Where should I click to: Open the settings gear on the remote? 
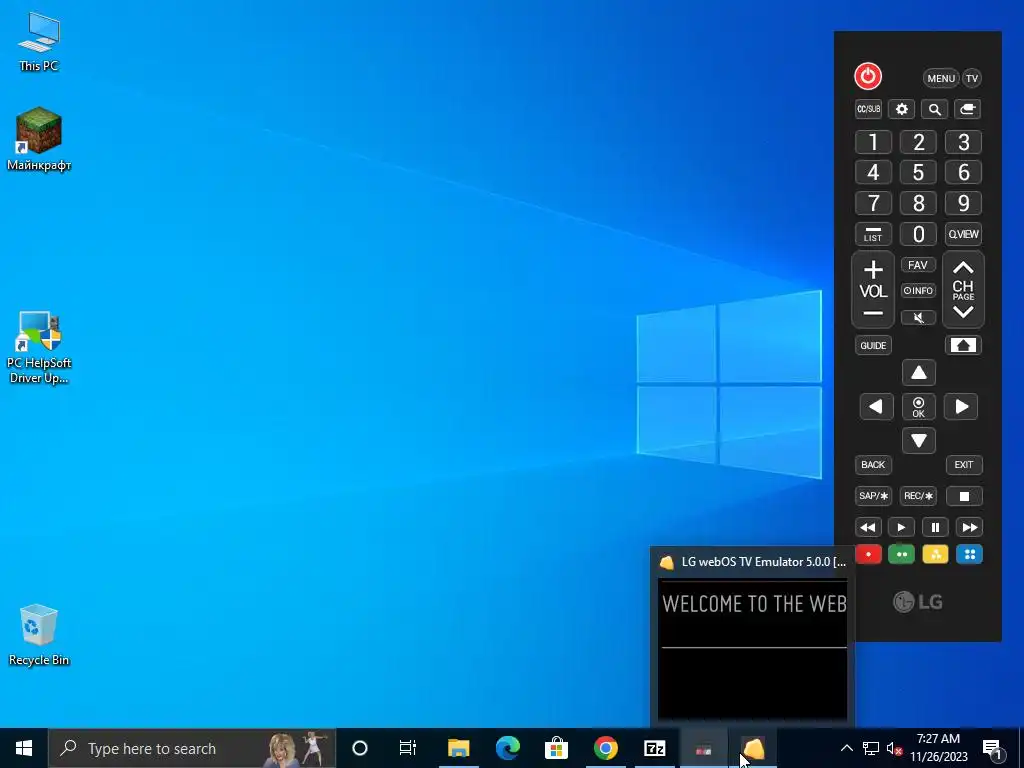pyautogui.click(x=902, y=109)
